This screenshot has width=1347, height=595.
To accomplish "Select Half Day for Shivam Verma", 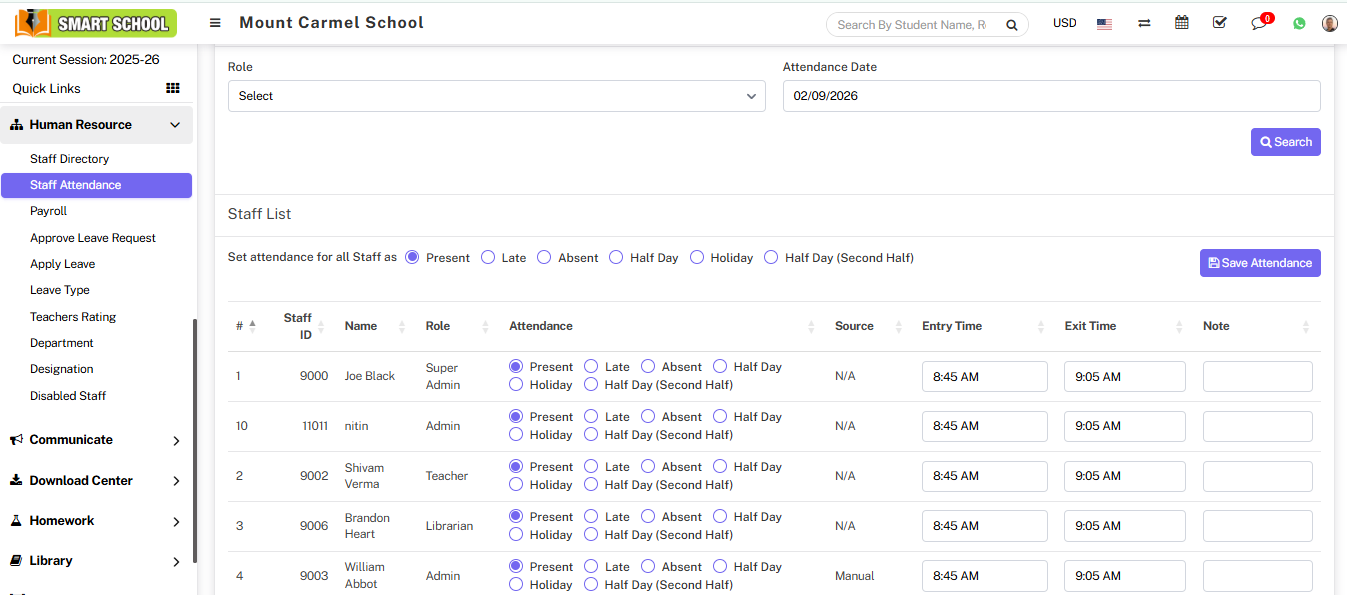I will click(720, 467).
